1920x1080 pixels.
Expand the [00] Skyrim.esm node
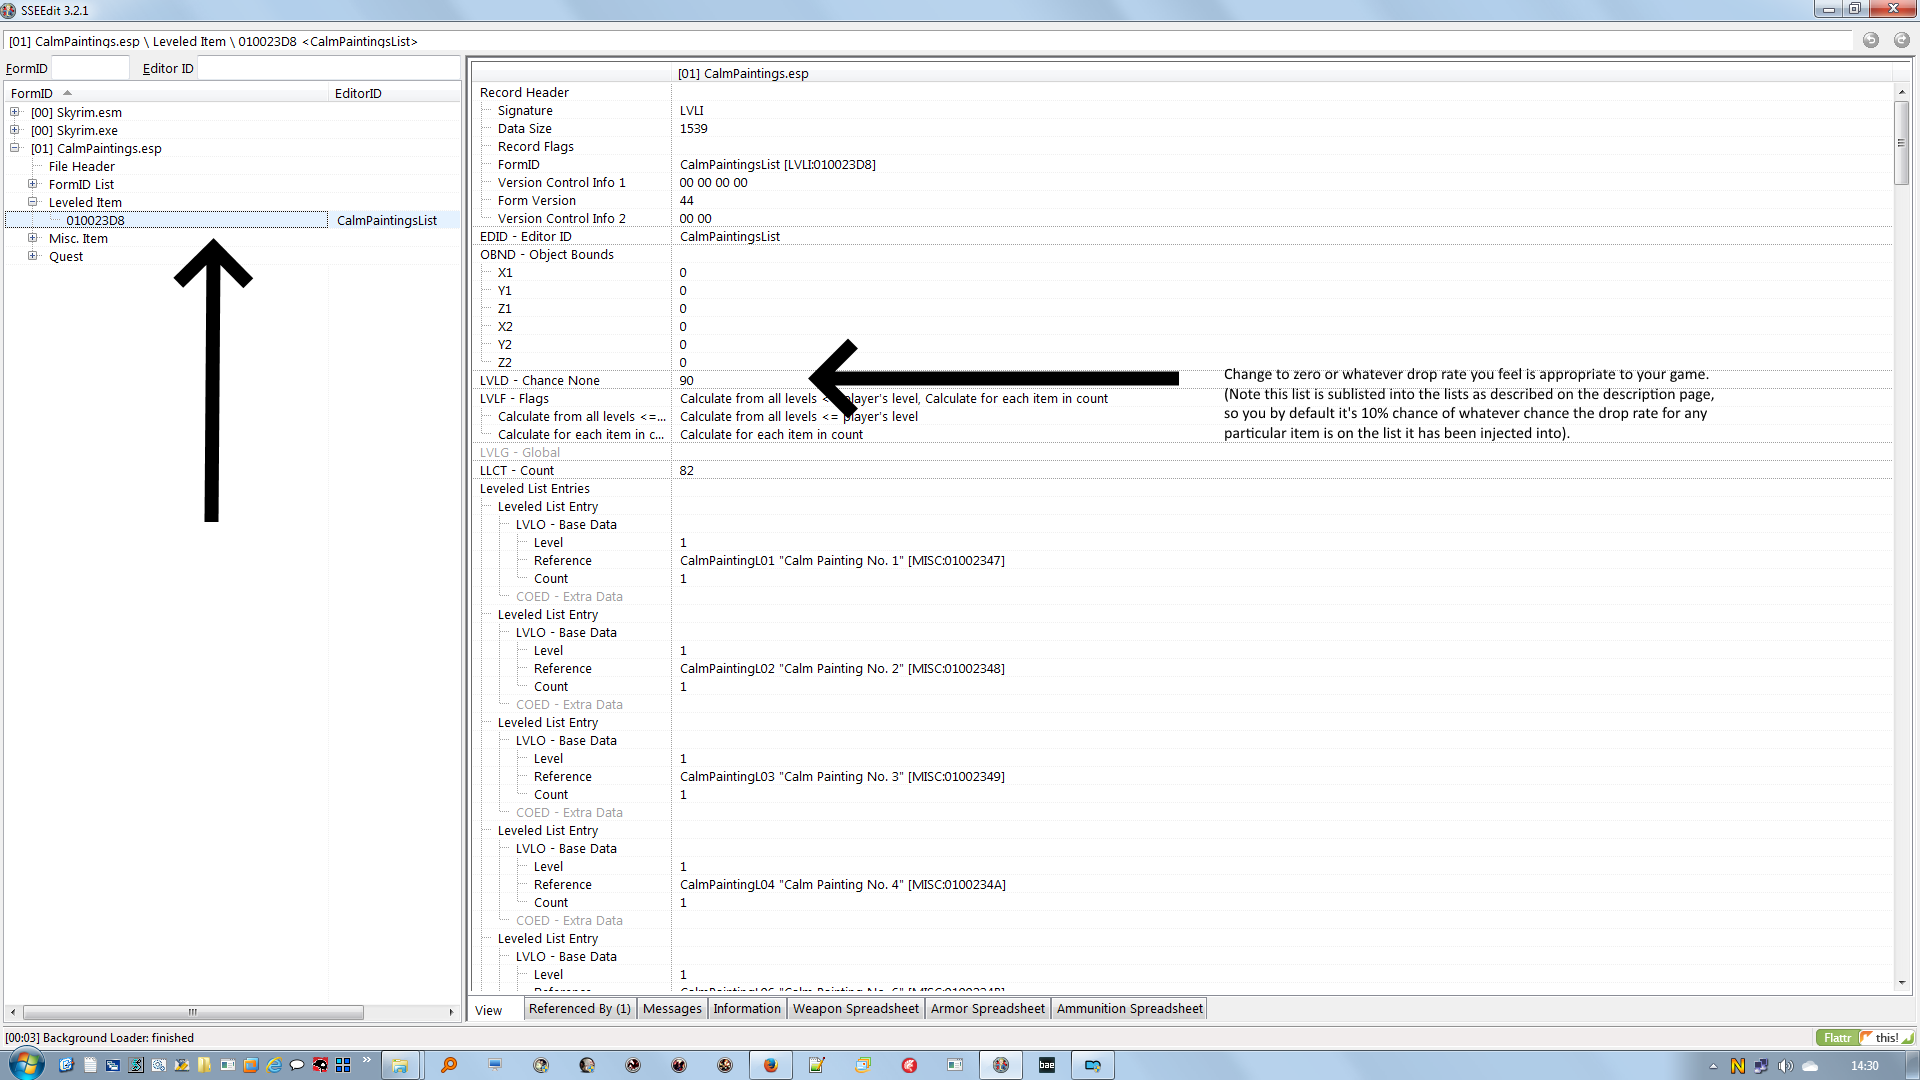pyautogui.click(x=15, y=112)
